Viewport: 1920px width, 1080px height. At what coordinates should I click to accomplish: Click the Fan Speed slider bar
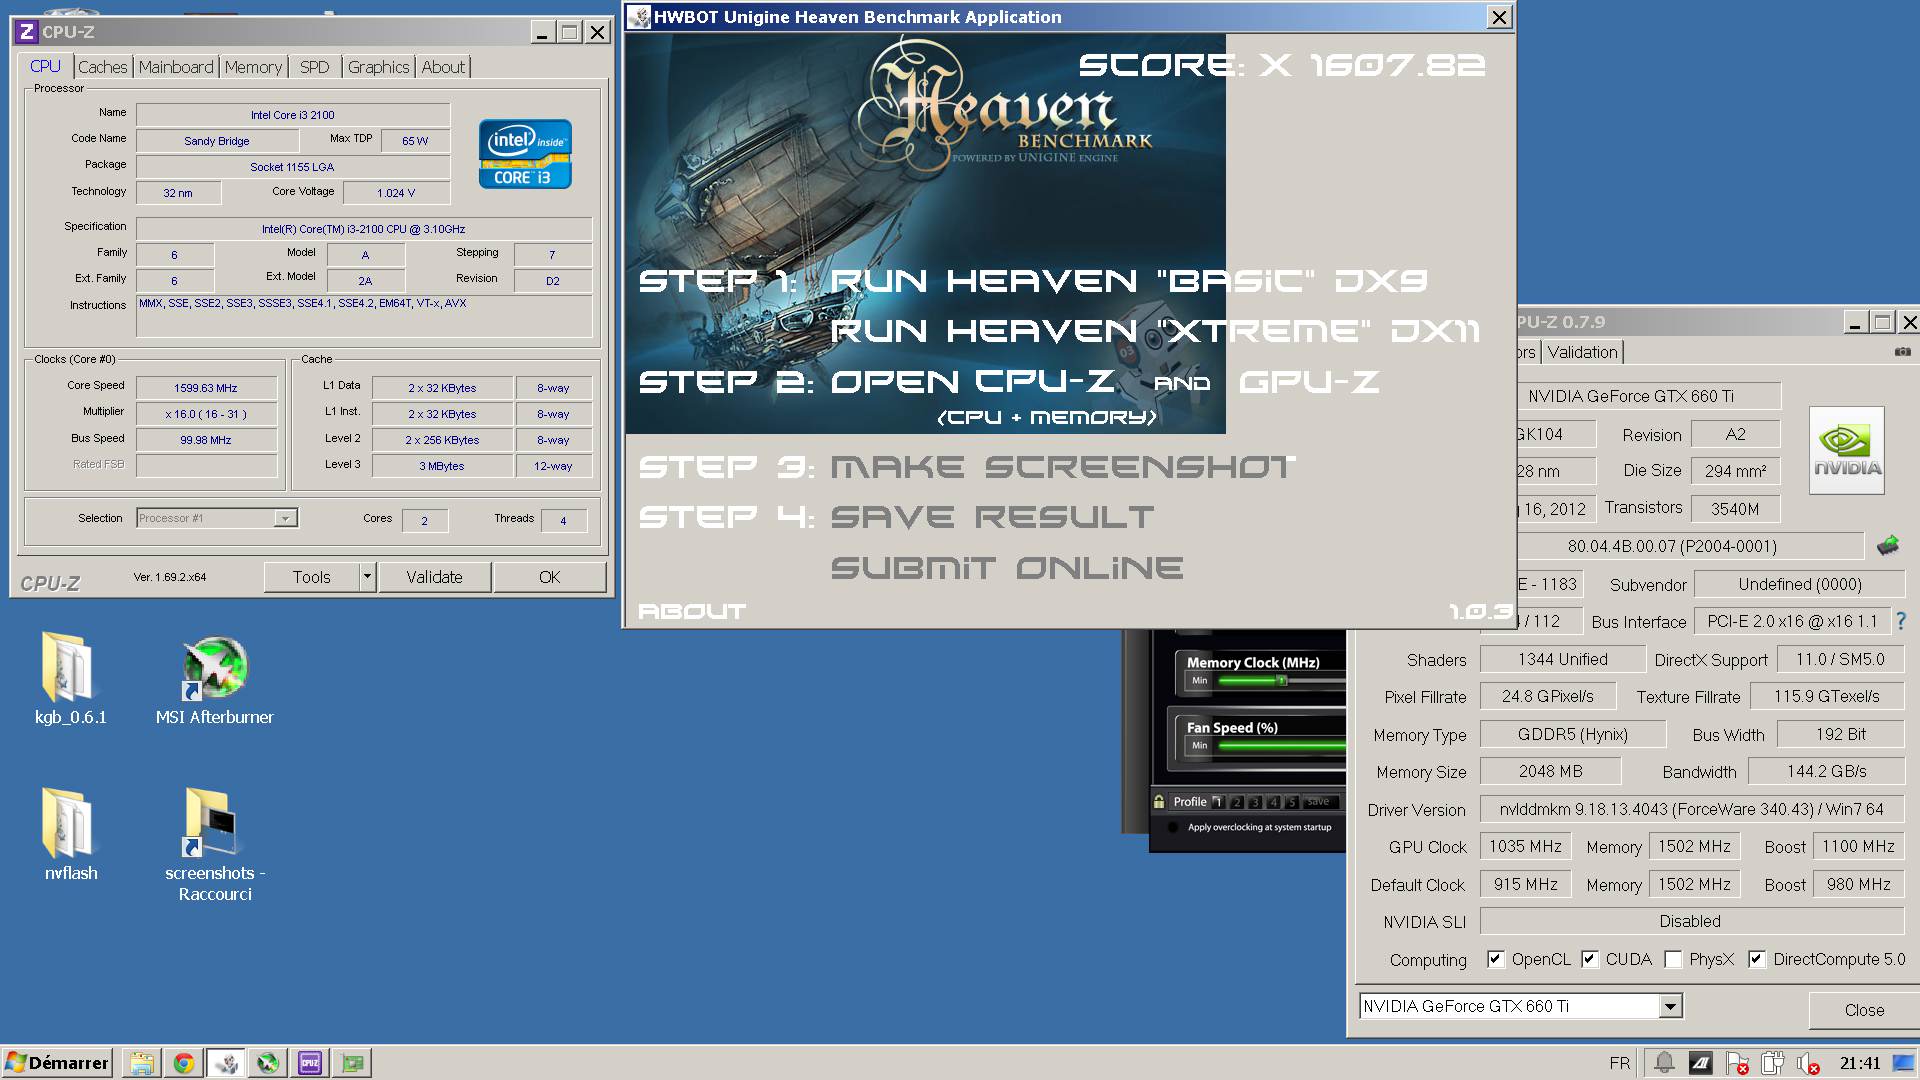[x=1282, y=746]
